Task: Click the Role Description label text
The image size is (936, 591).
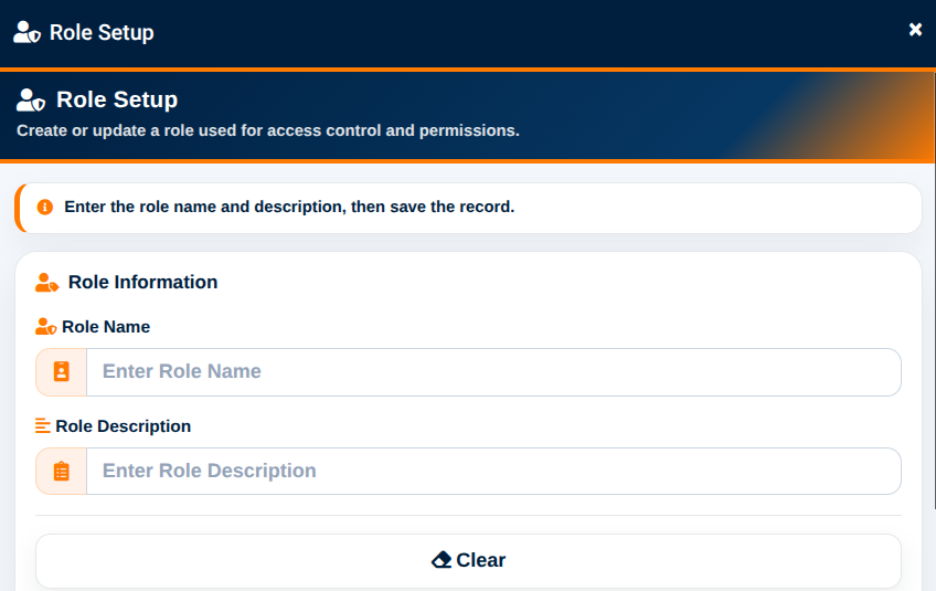Action: (x=123, y=426)
